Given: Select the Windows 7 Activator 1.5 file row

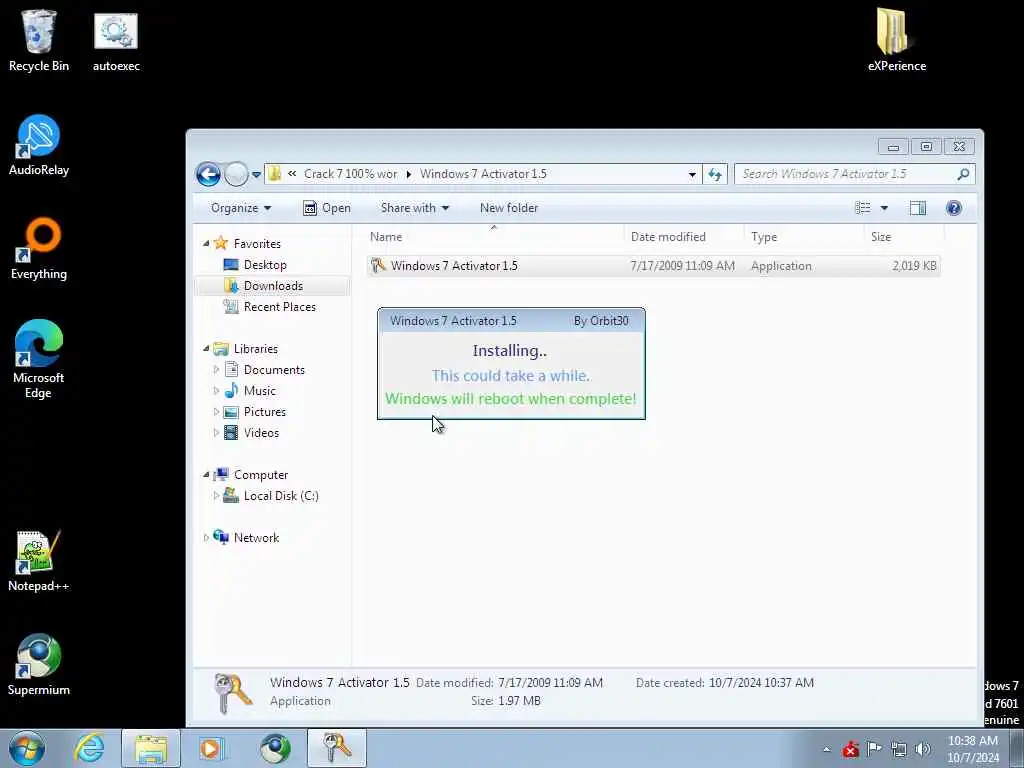Looking at the screenshot, I should click(x=653, y=266).
